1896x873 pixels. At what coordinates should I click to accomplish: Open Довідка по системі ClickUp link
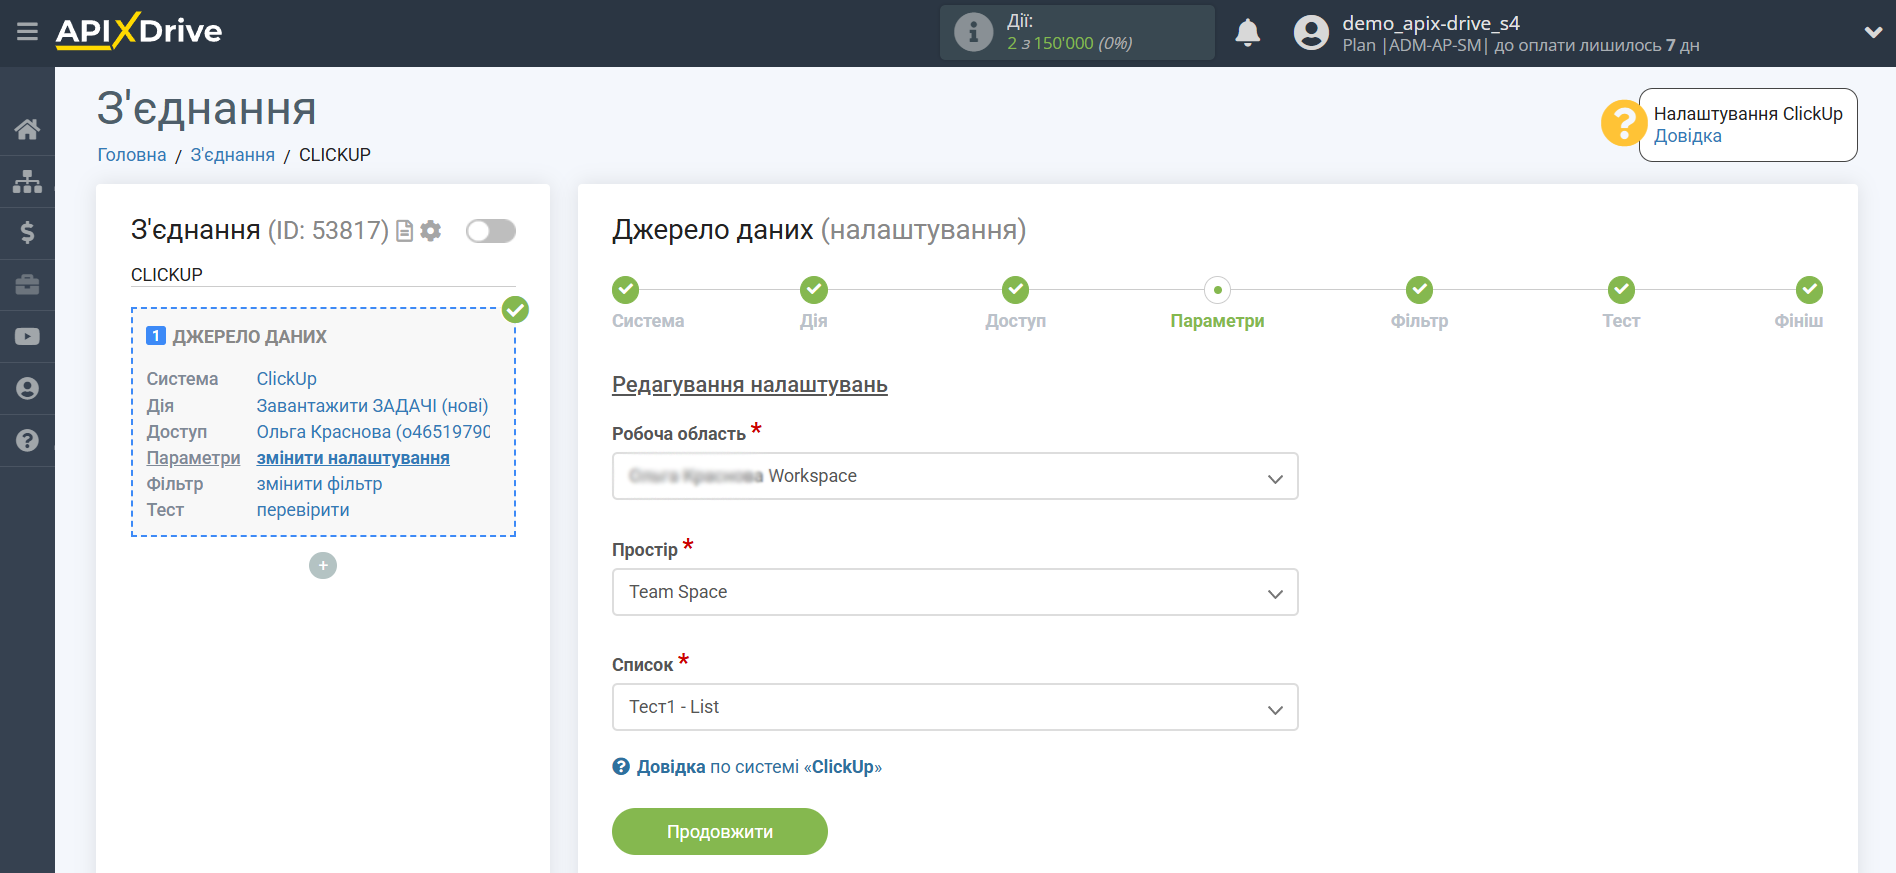pos(747,767)
